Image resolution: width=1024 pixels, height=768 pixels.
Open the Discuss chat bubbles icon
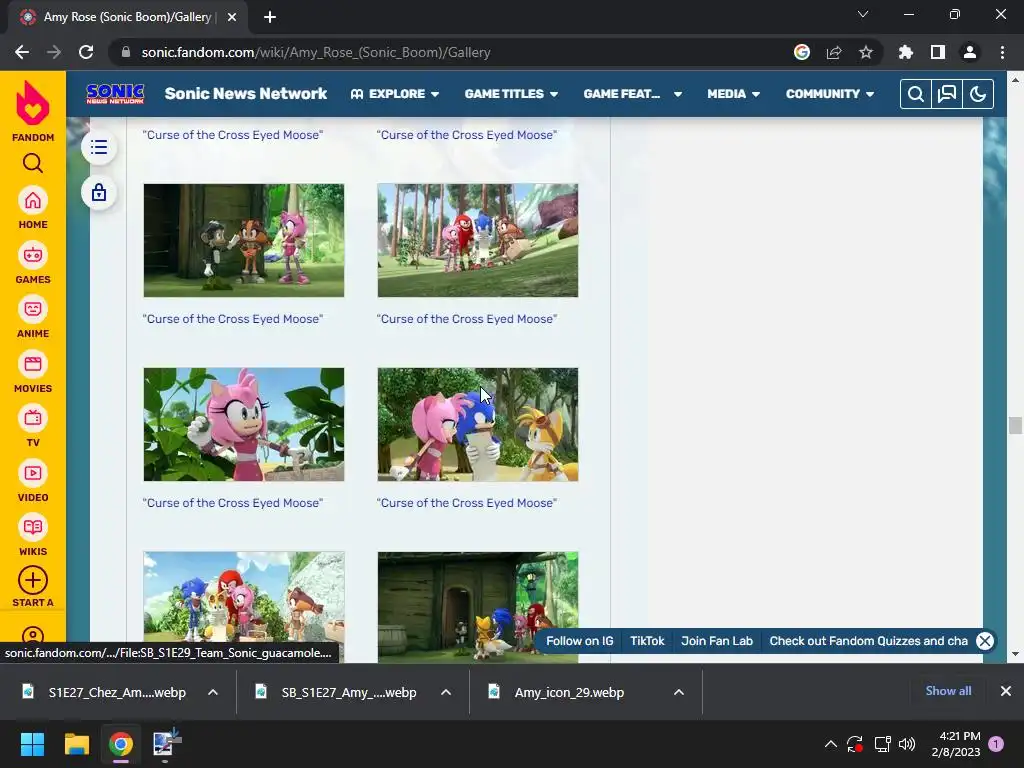tap(947, 94)
